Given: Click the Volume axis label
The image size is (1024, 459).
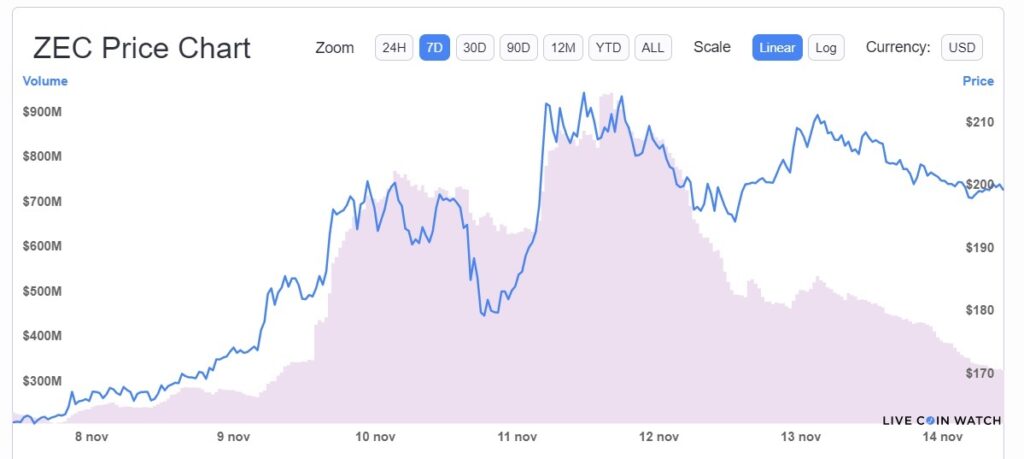Looking at the screenshot, I should point(45,81).
